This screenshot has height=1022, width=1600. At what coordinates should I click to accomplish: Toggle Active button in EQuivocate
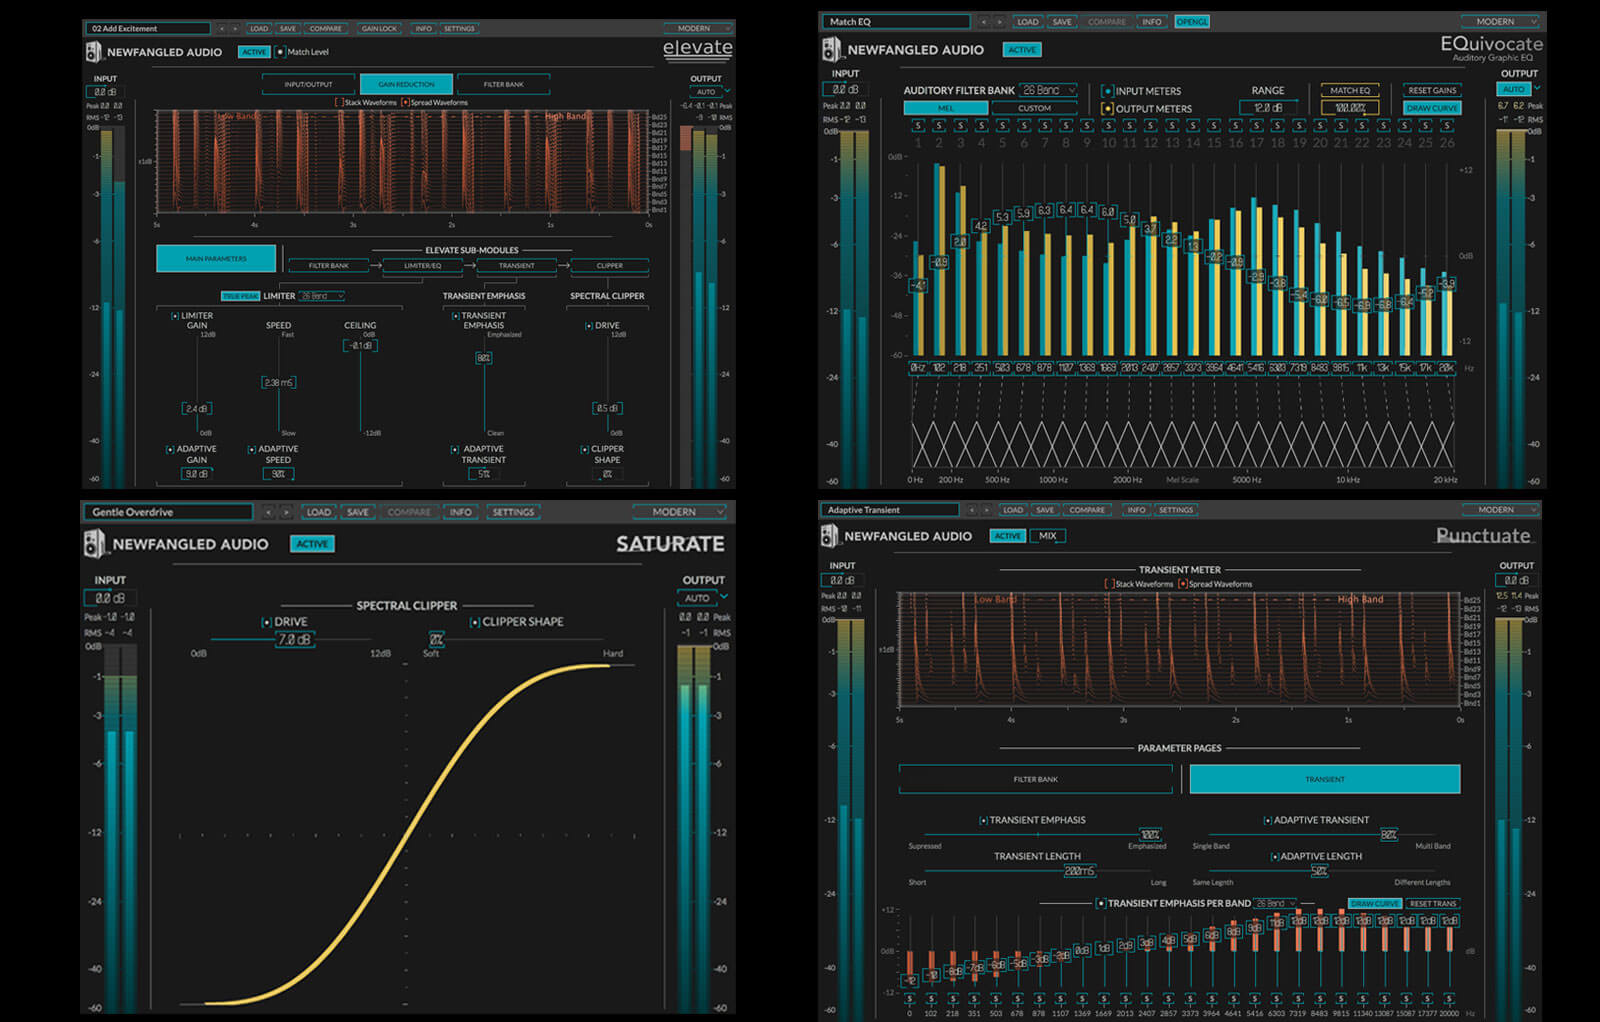pos(1022,49)
